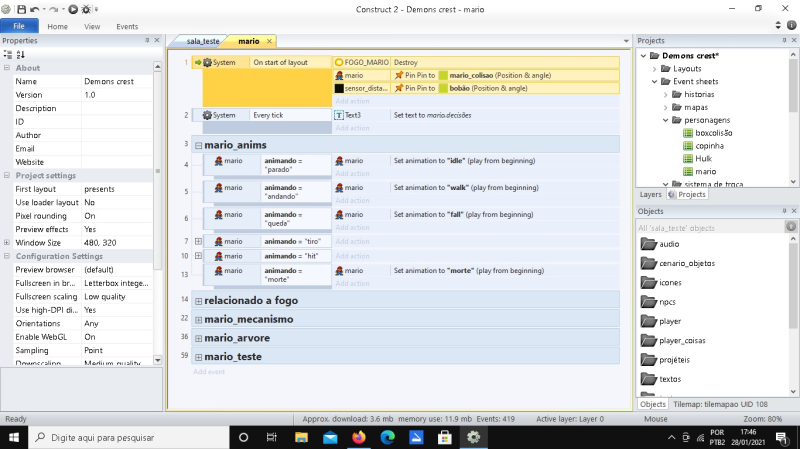The width and height of the screenshot is (800, 449).
Task: Select Hulk event sheet
Action: [703, 159]
